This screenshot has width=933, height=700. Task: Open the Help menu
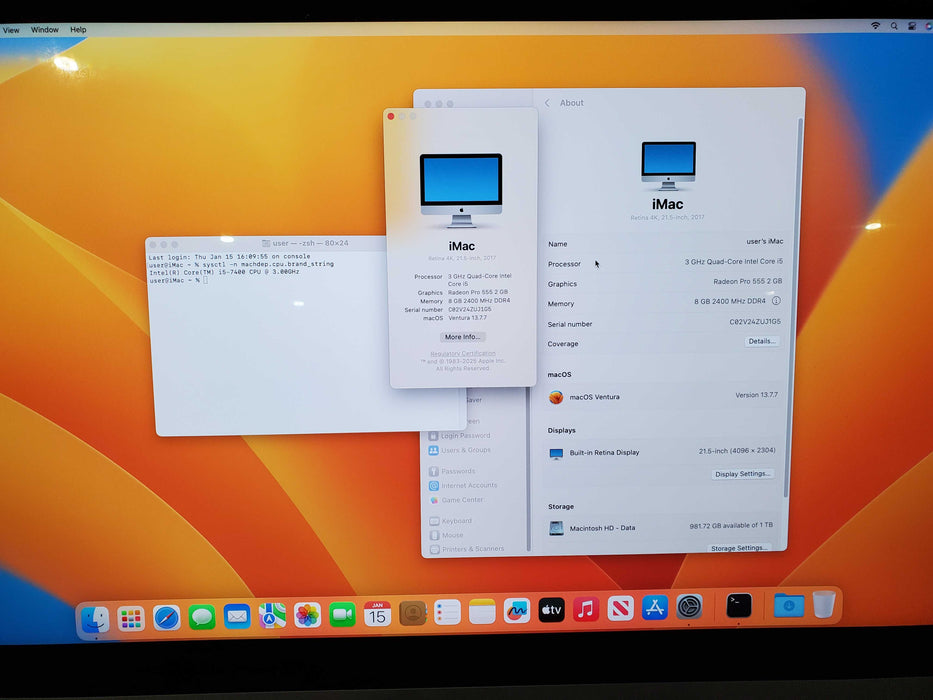pos(78,29)
